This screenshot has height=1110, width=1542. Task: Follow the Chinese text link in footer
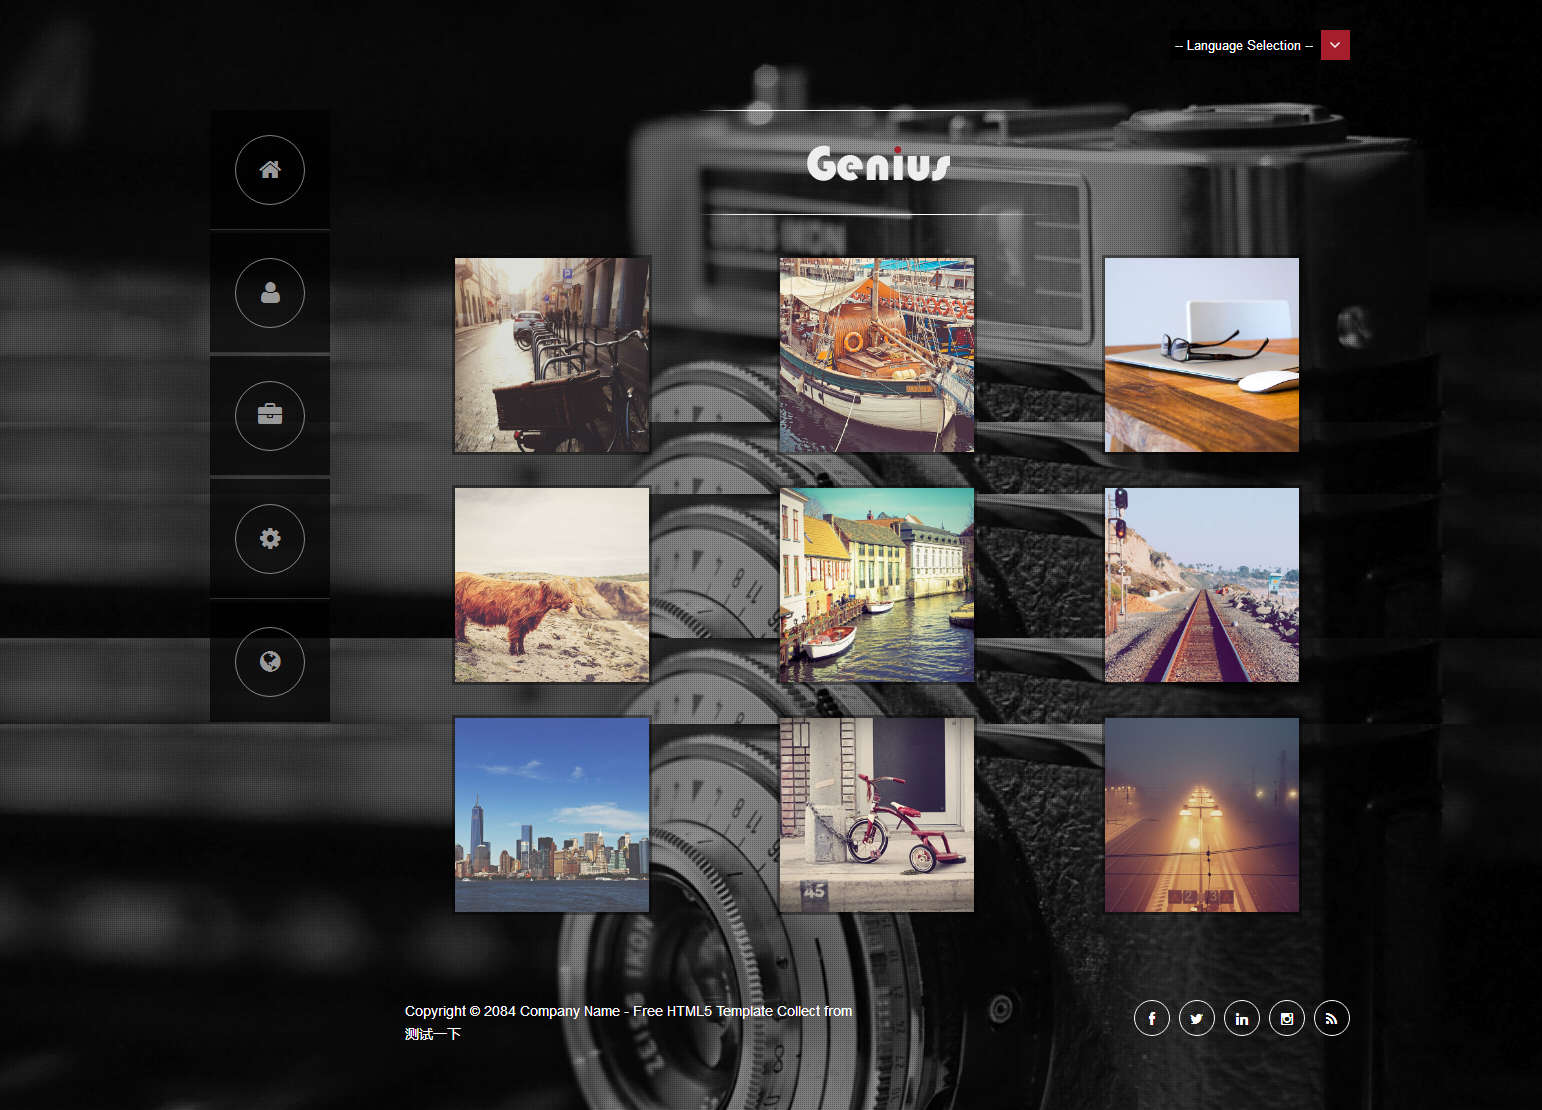(433, 1034)
